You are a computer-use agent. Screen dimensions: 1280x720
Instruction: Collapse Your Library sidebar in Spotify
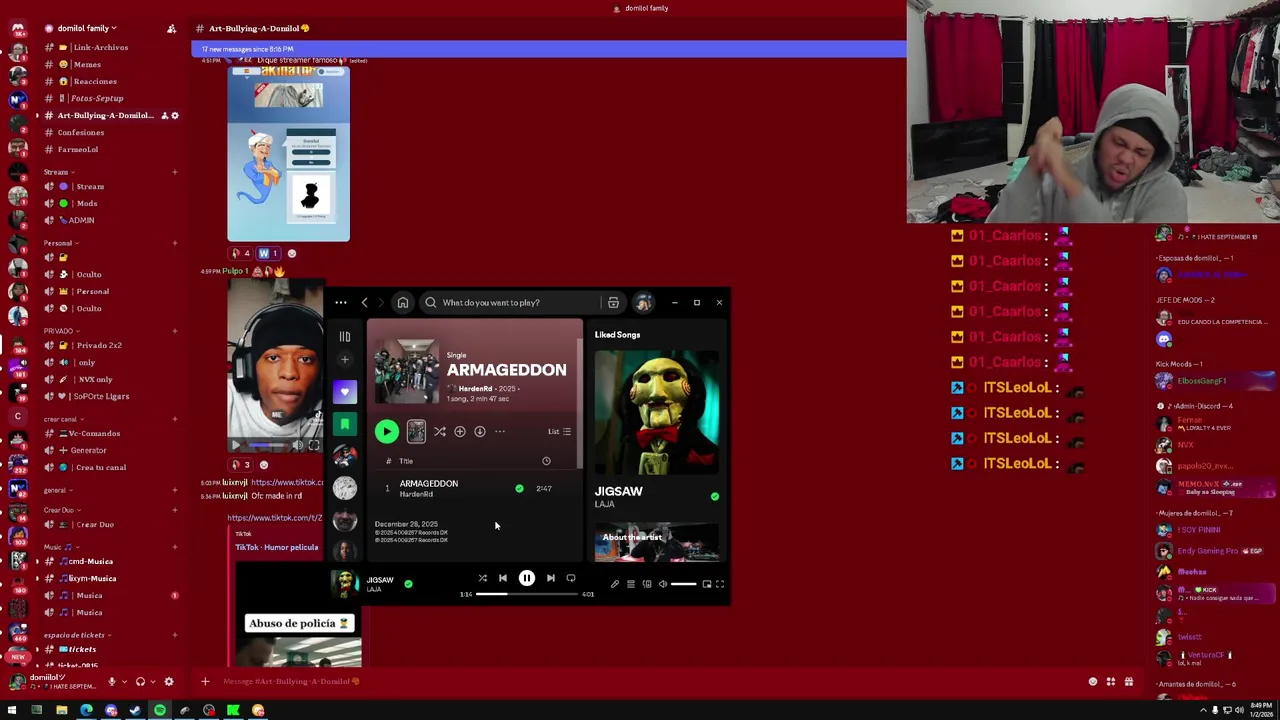coord(344,337)
